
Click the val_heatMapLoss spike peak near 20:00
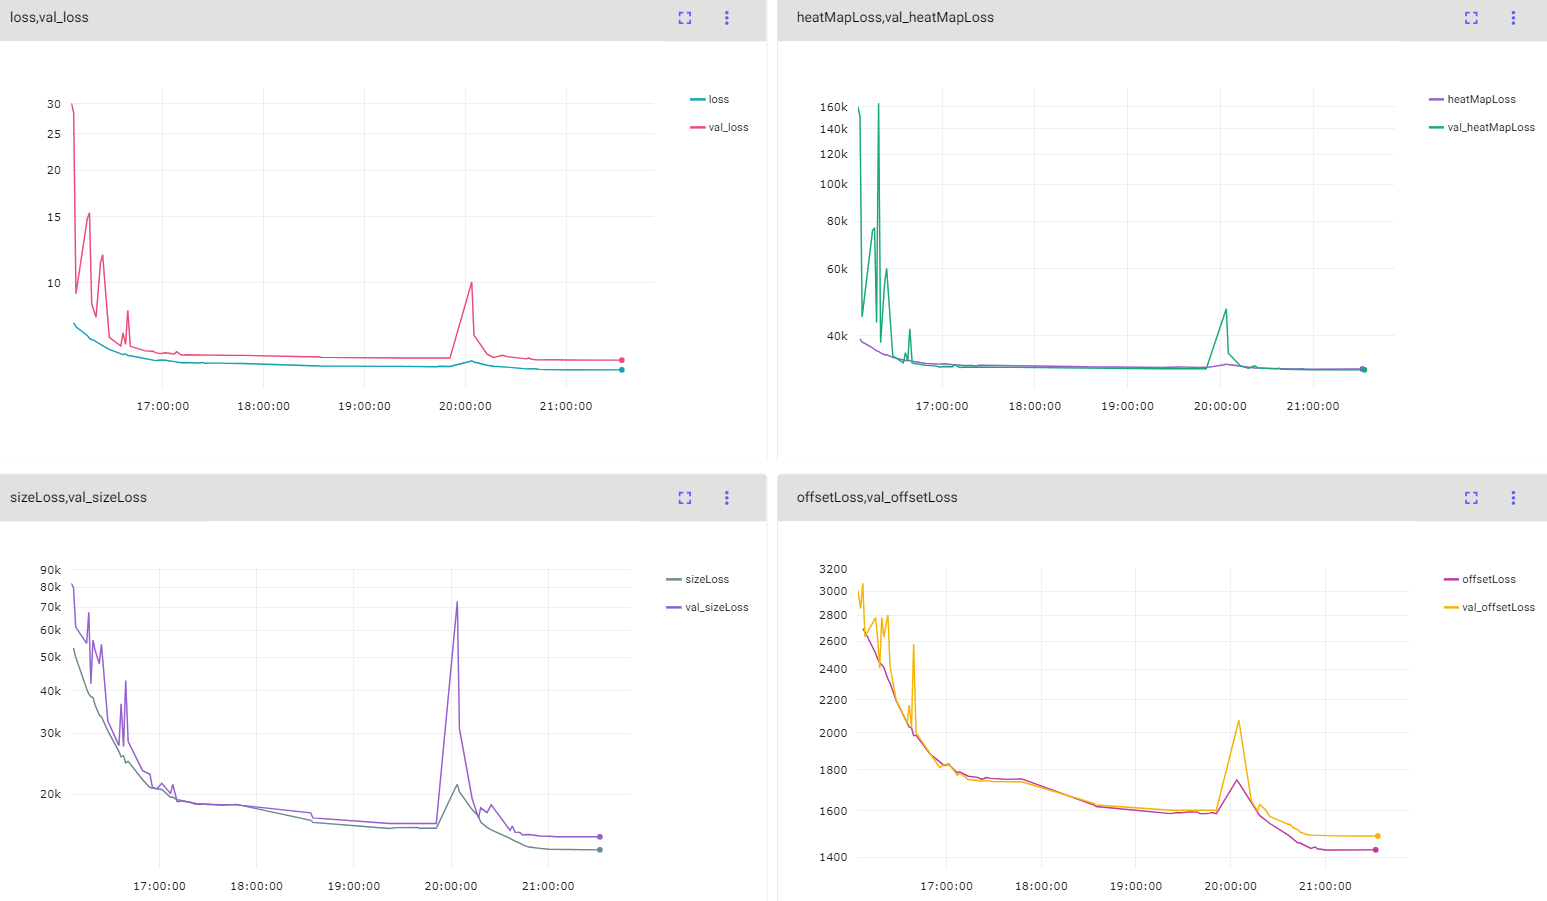pos(1226,309)
